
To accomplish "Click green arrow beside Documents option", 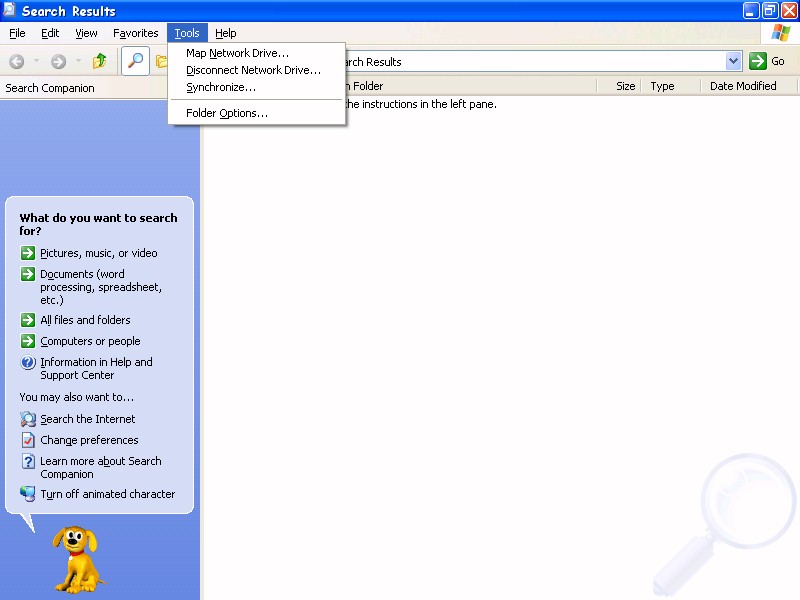I will point(28,274).
